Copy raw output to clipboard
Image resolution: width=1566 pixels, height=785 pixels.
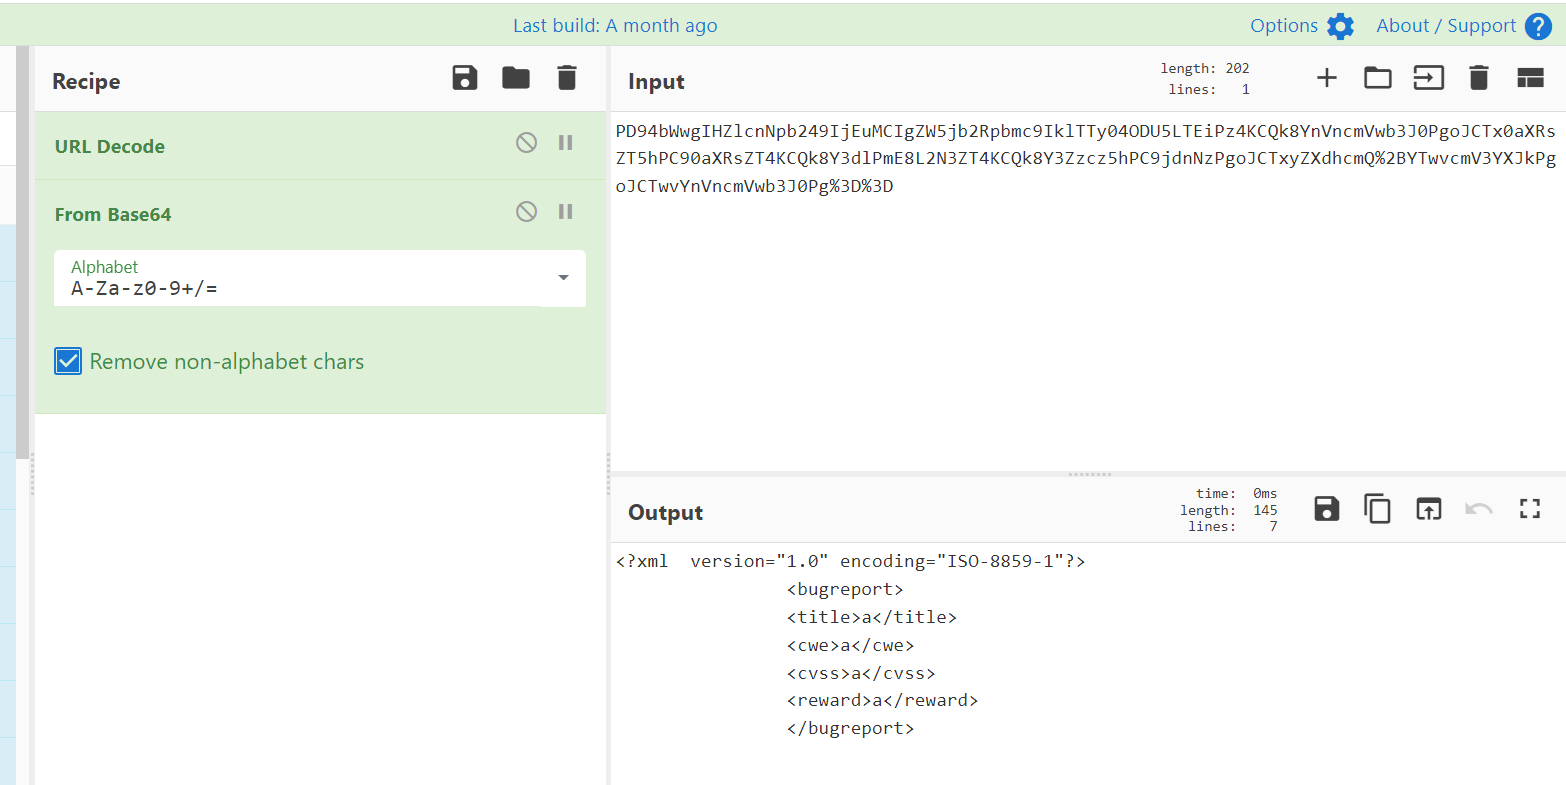pos(1378,509)
